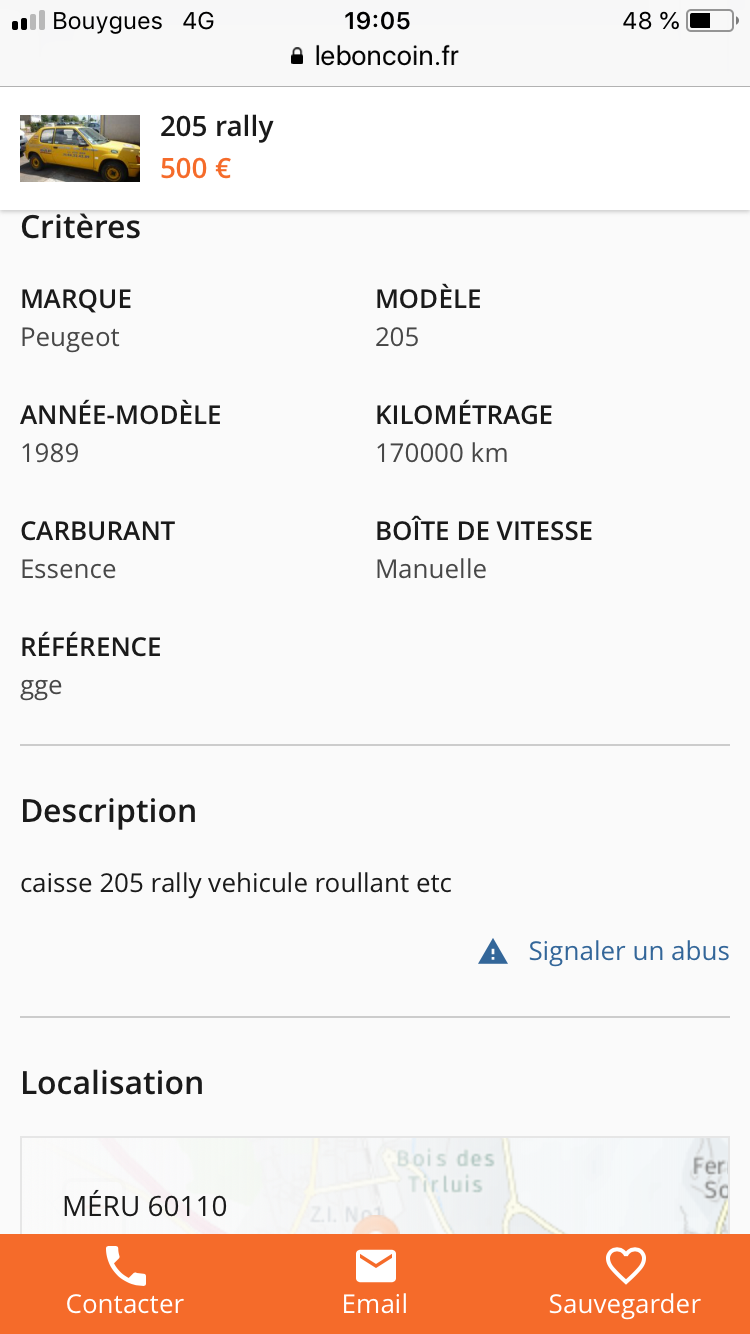The width and height of the screenshot is (750, 1334).
Task: Tap the Contacter label in bottom bar
Action: [125, 1304]
